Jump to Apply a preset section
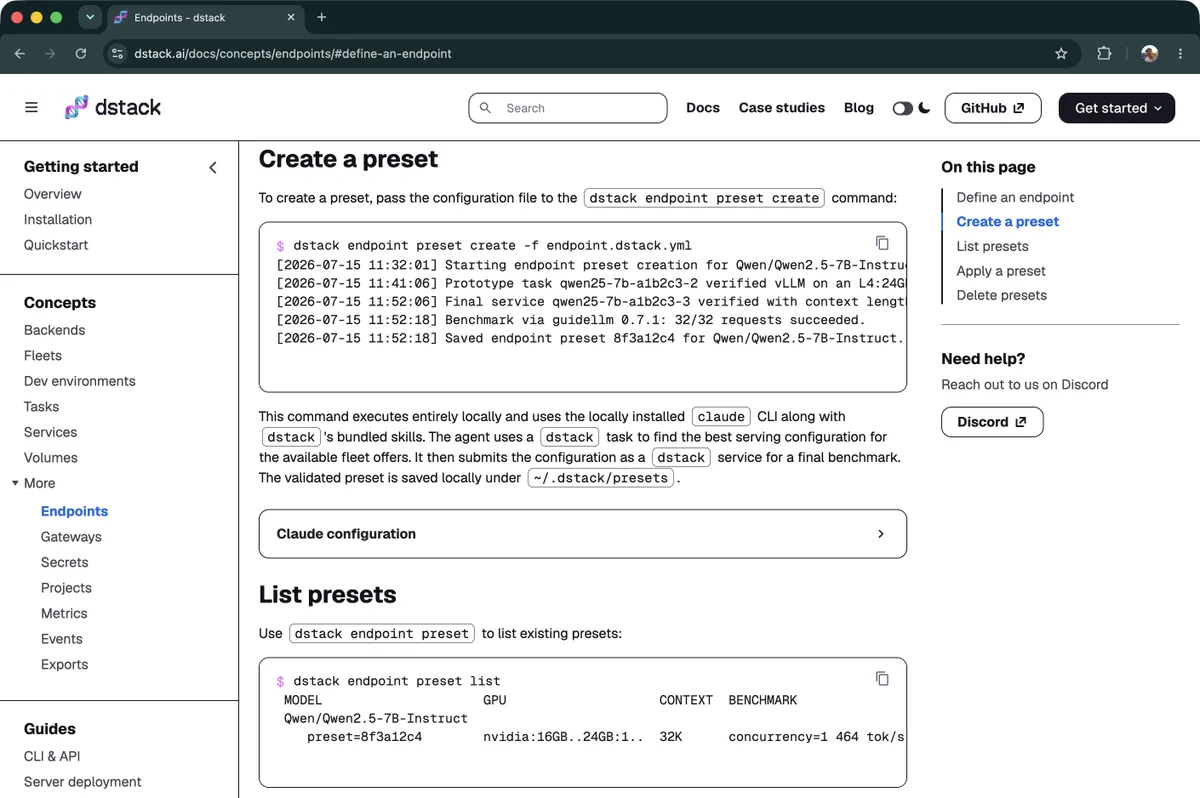Viewport: 1200px width, 798px height. (1001, 271)
